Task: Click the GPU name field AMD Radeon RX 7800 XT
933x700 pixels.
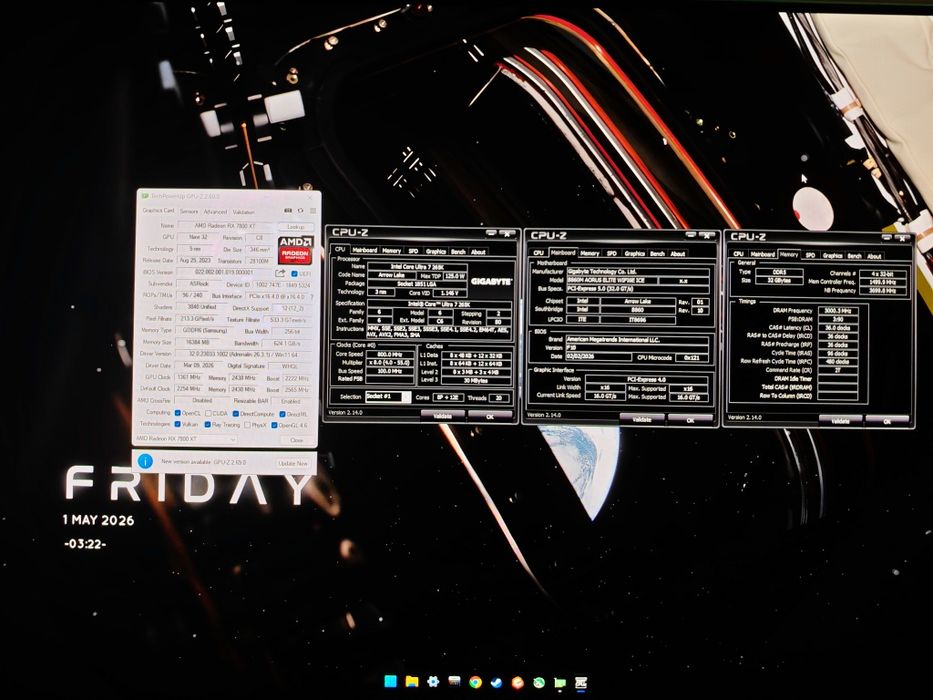Action: (225, 226)
